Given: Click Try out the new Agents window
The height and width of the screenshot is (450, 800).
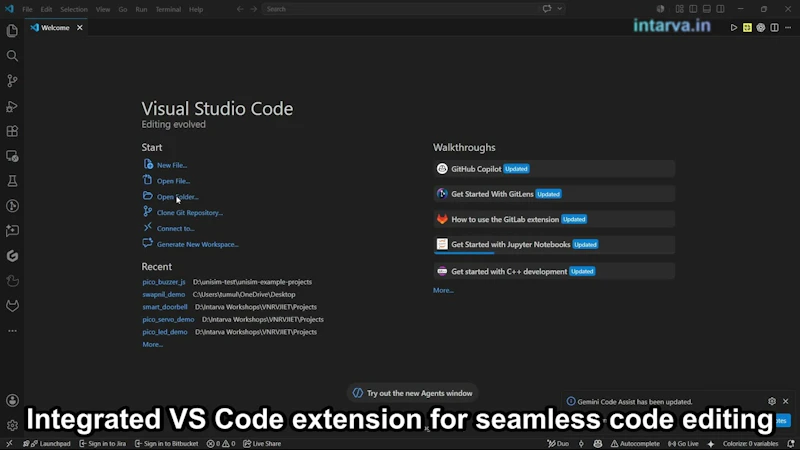Looking at the screenshot, I should pos(412,393).
